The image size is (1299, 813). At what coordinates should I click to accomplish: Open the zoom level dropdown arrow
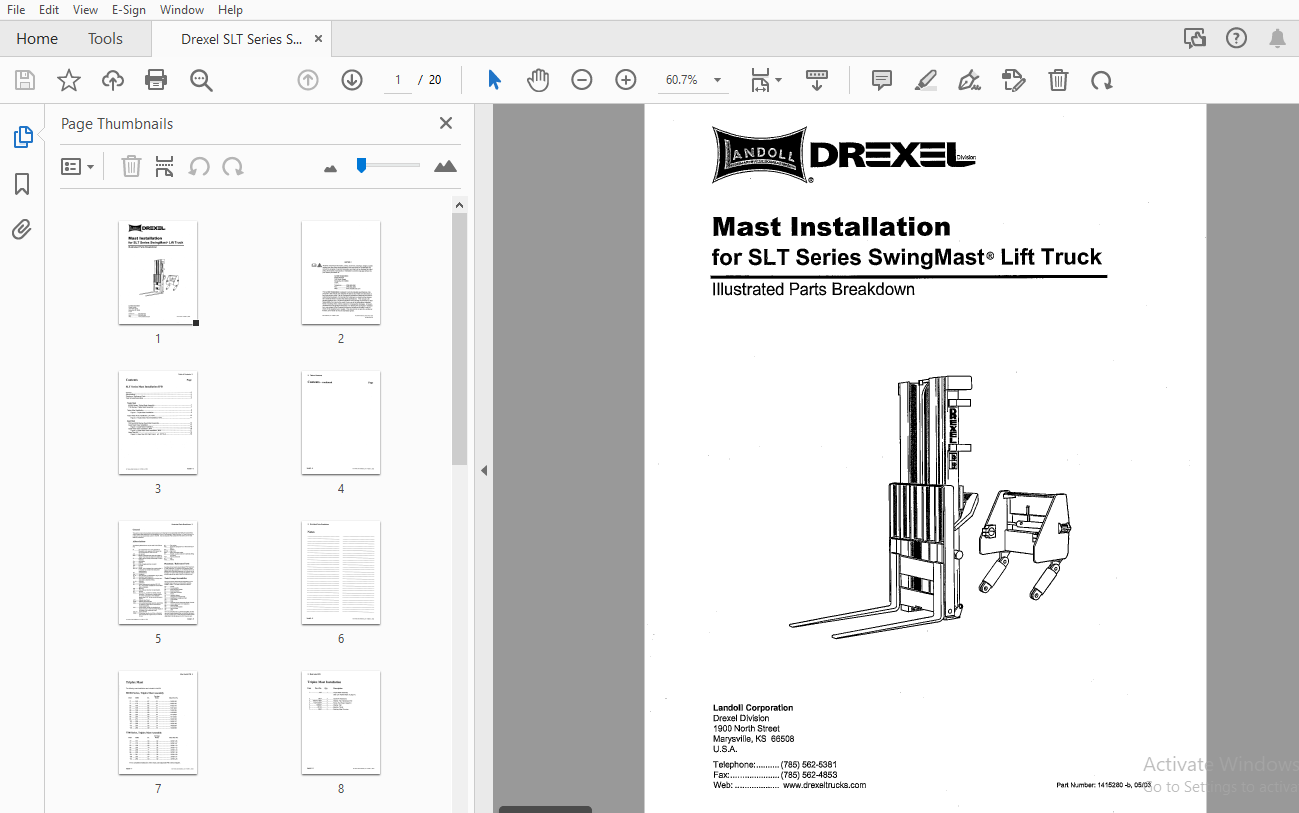coord(717,80)
